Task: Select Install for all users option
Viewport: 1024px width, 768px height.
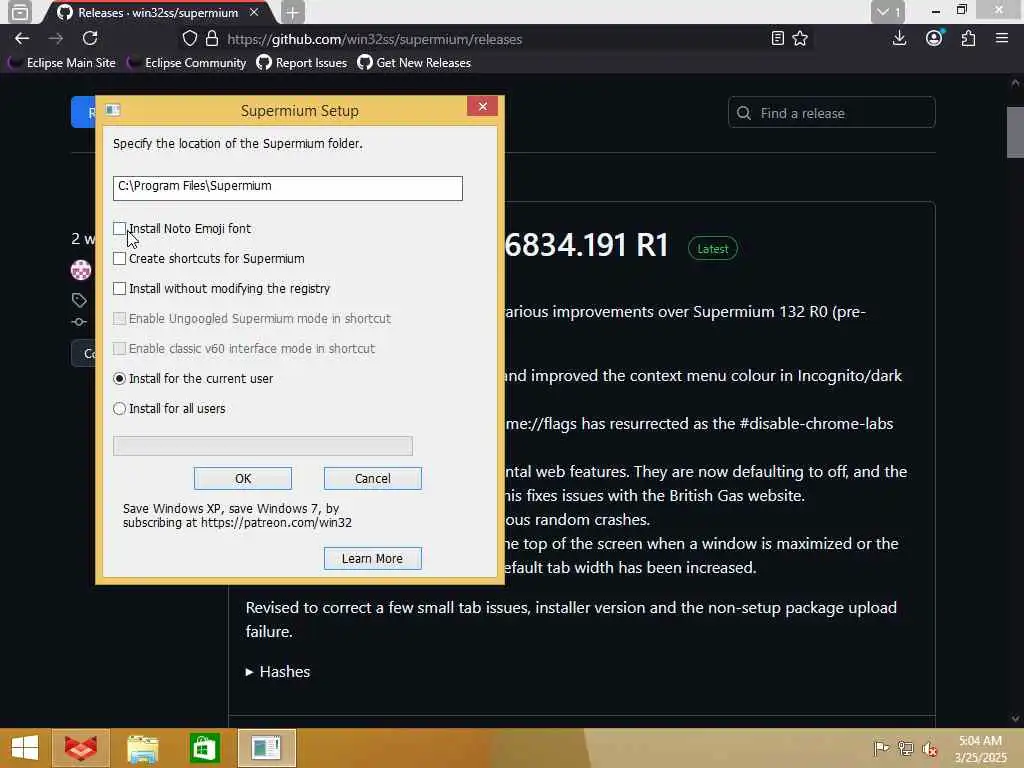Action: click(x=120, y=409)
